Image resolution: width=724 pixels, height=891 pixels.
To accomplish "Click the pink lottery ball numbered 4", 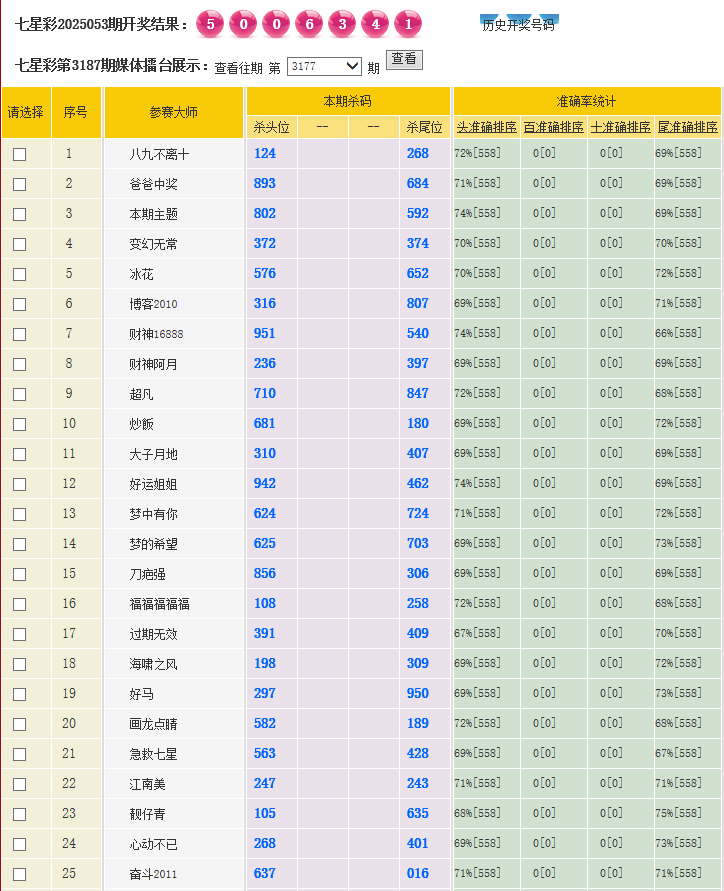I will [375, 23].
